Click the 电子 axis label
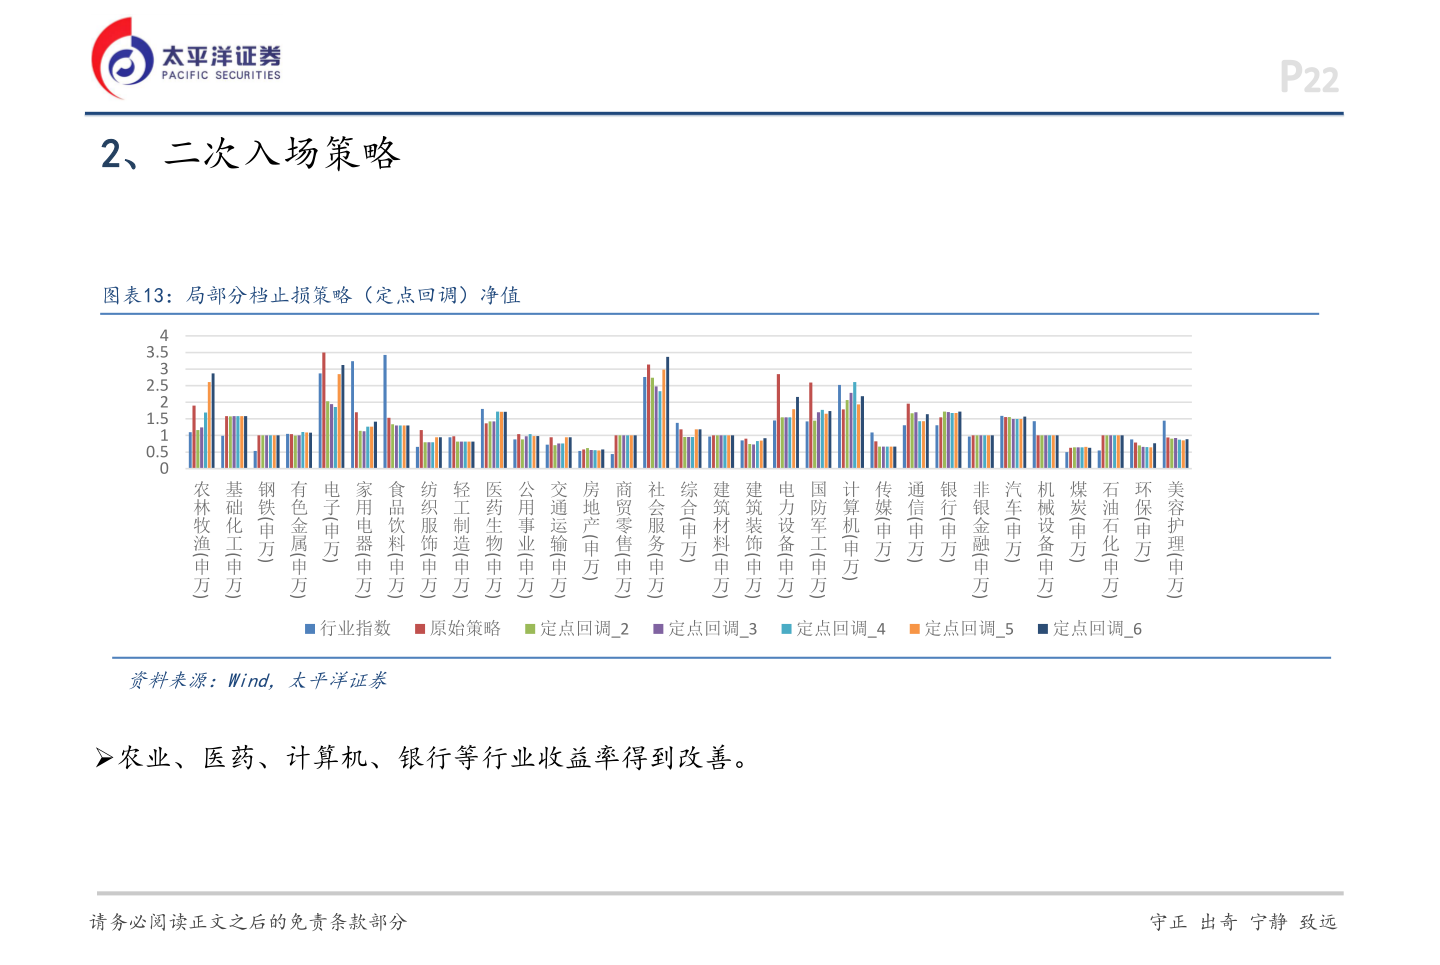 [332, 521]
